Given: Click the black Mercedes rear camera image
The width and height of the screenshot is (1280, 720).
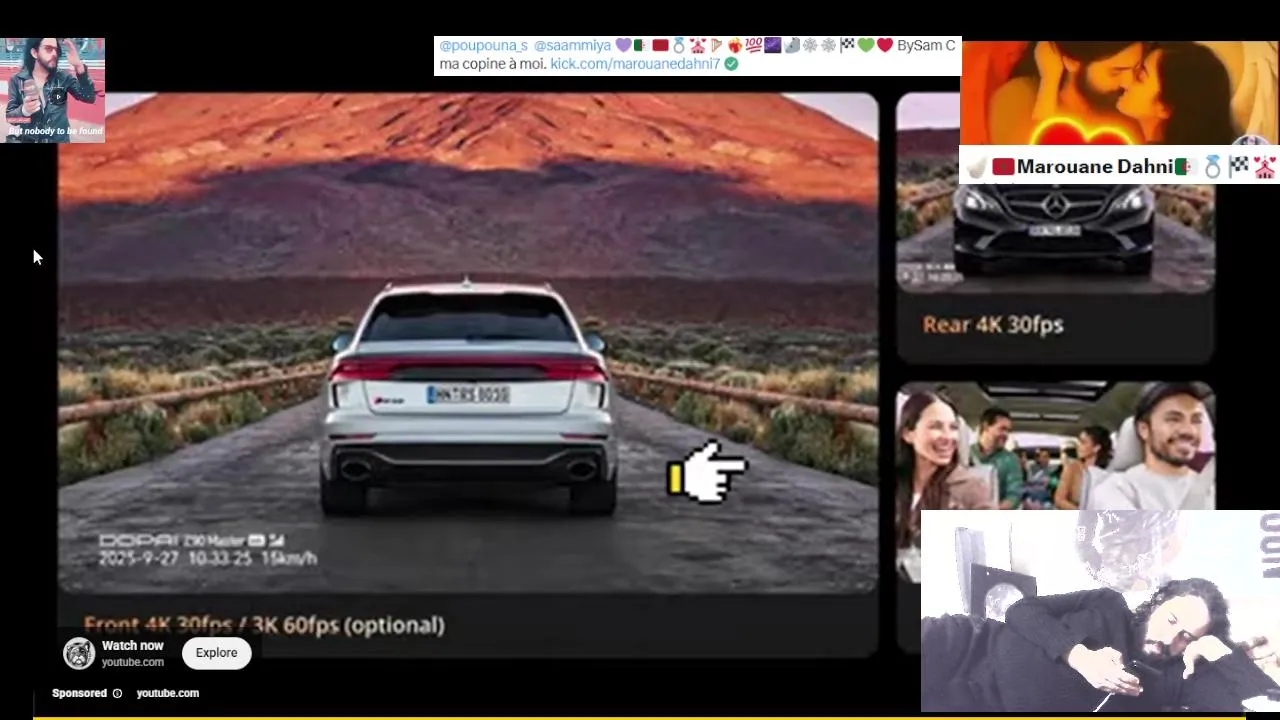Looking at the screenshot, I should click(1055, 237).
